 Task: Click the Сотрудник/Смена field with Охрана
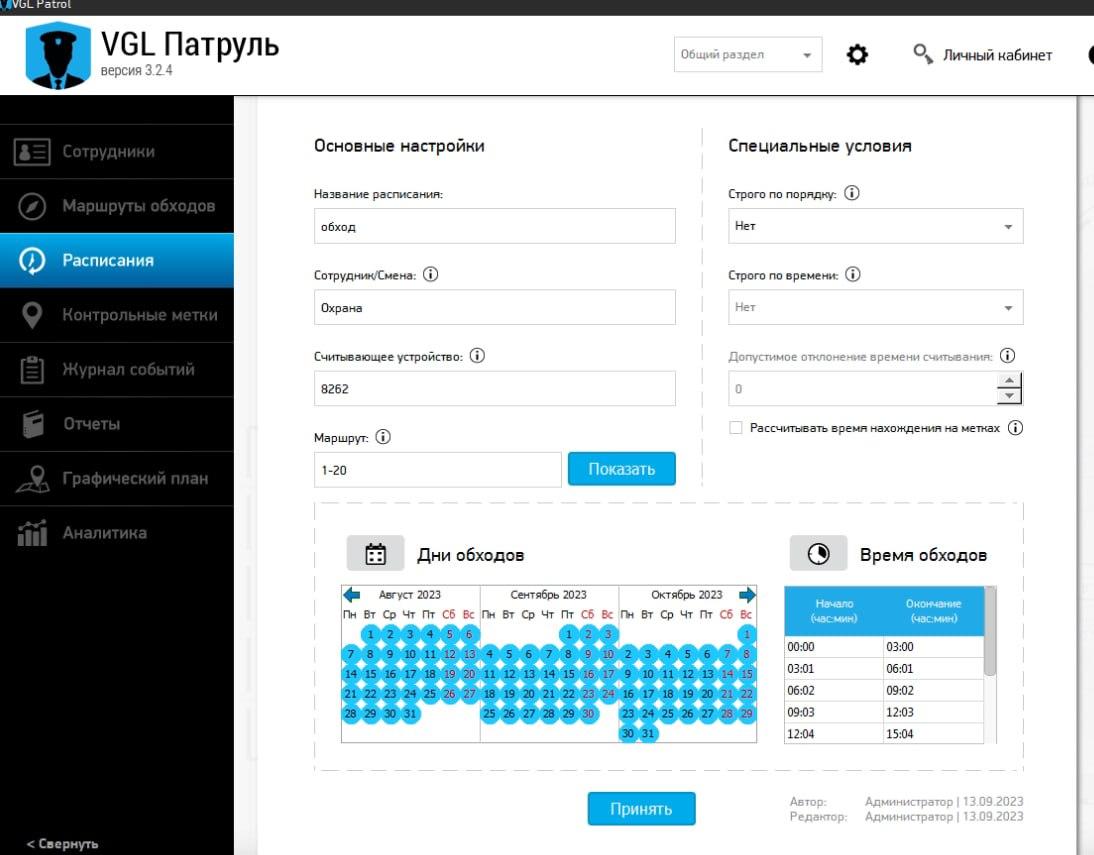pos(495,307)
